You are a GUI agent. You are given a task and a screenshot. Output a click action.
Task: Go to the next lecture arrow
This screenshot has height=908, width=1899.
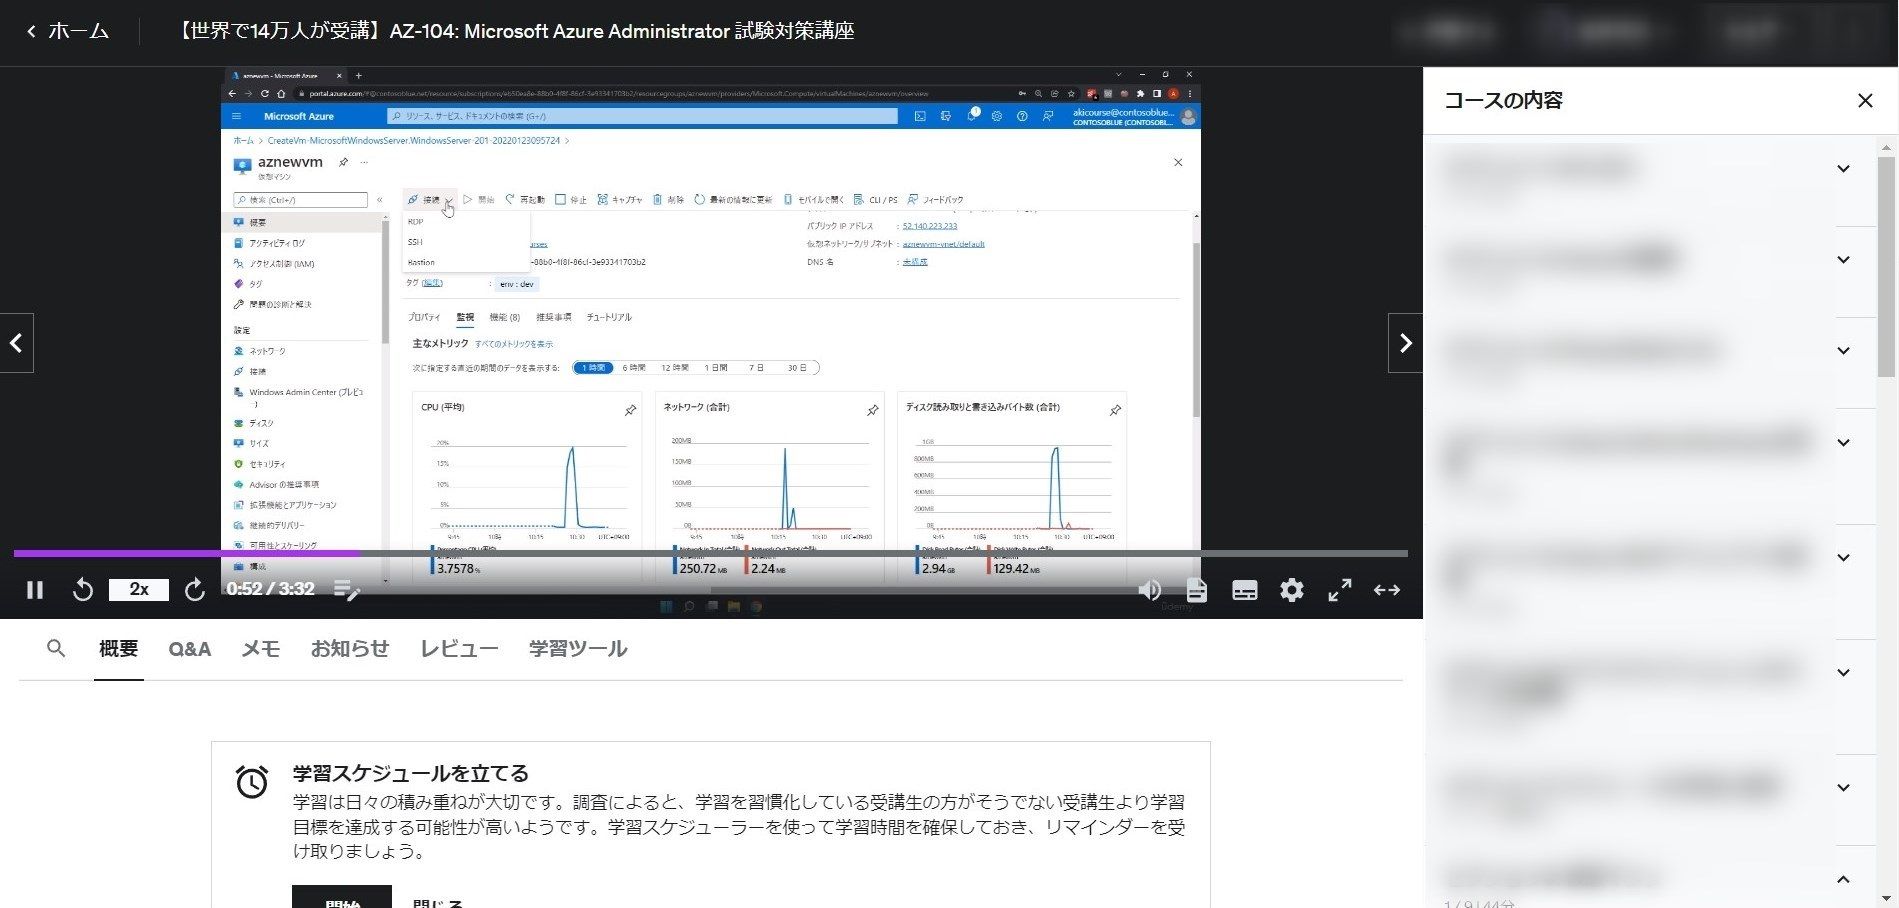(1405, 343)
